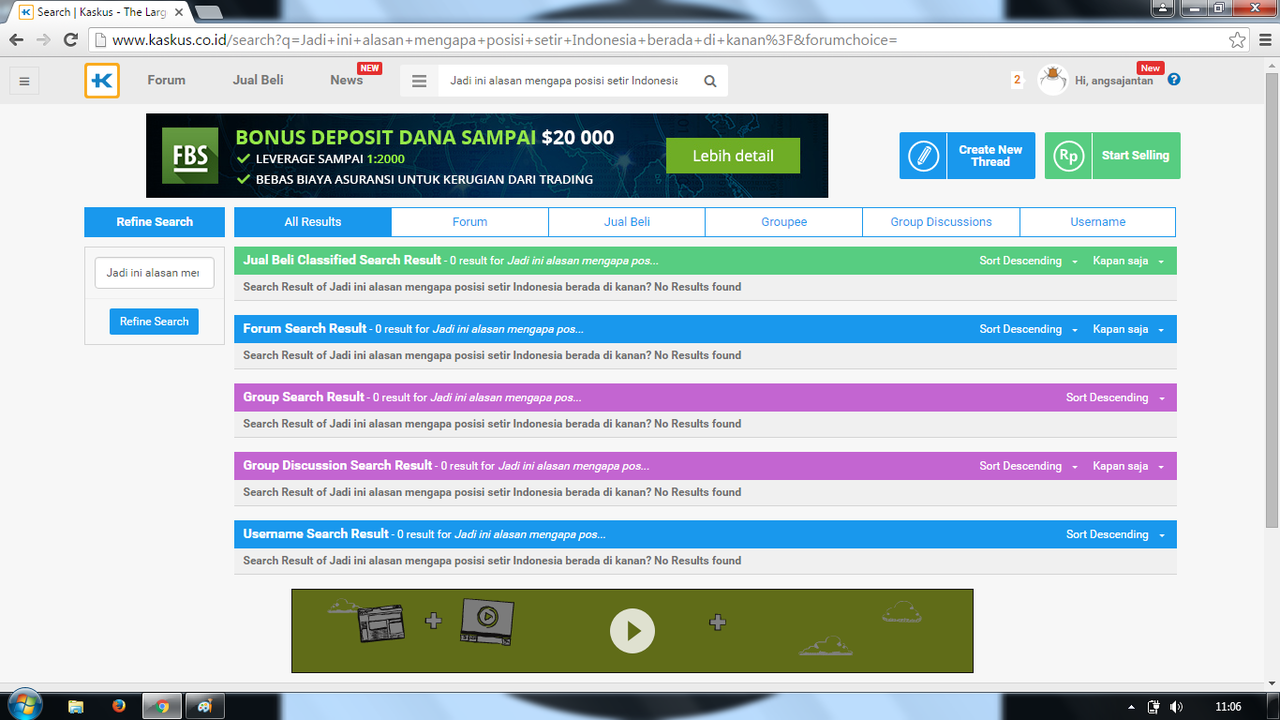This screenshot has width=1280, height=720.
Task: Open the notifications counter badge
Action: pos(1017,80)
